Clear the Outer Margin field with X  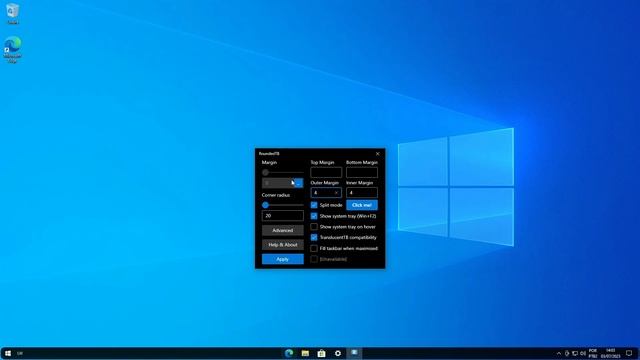336,193
